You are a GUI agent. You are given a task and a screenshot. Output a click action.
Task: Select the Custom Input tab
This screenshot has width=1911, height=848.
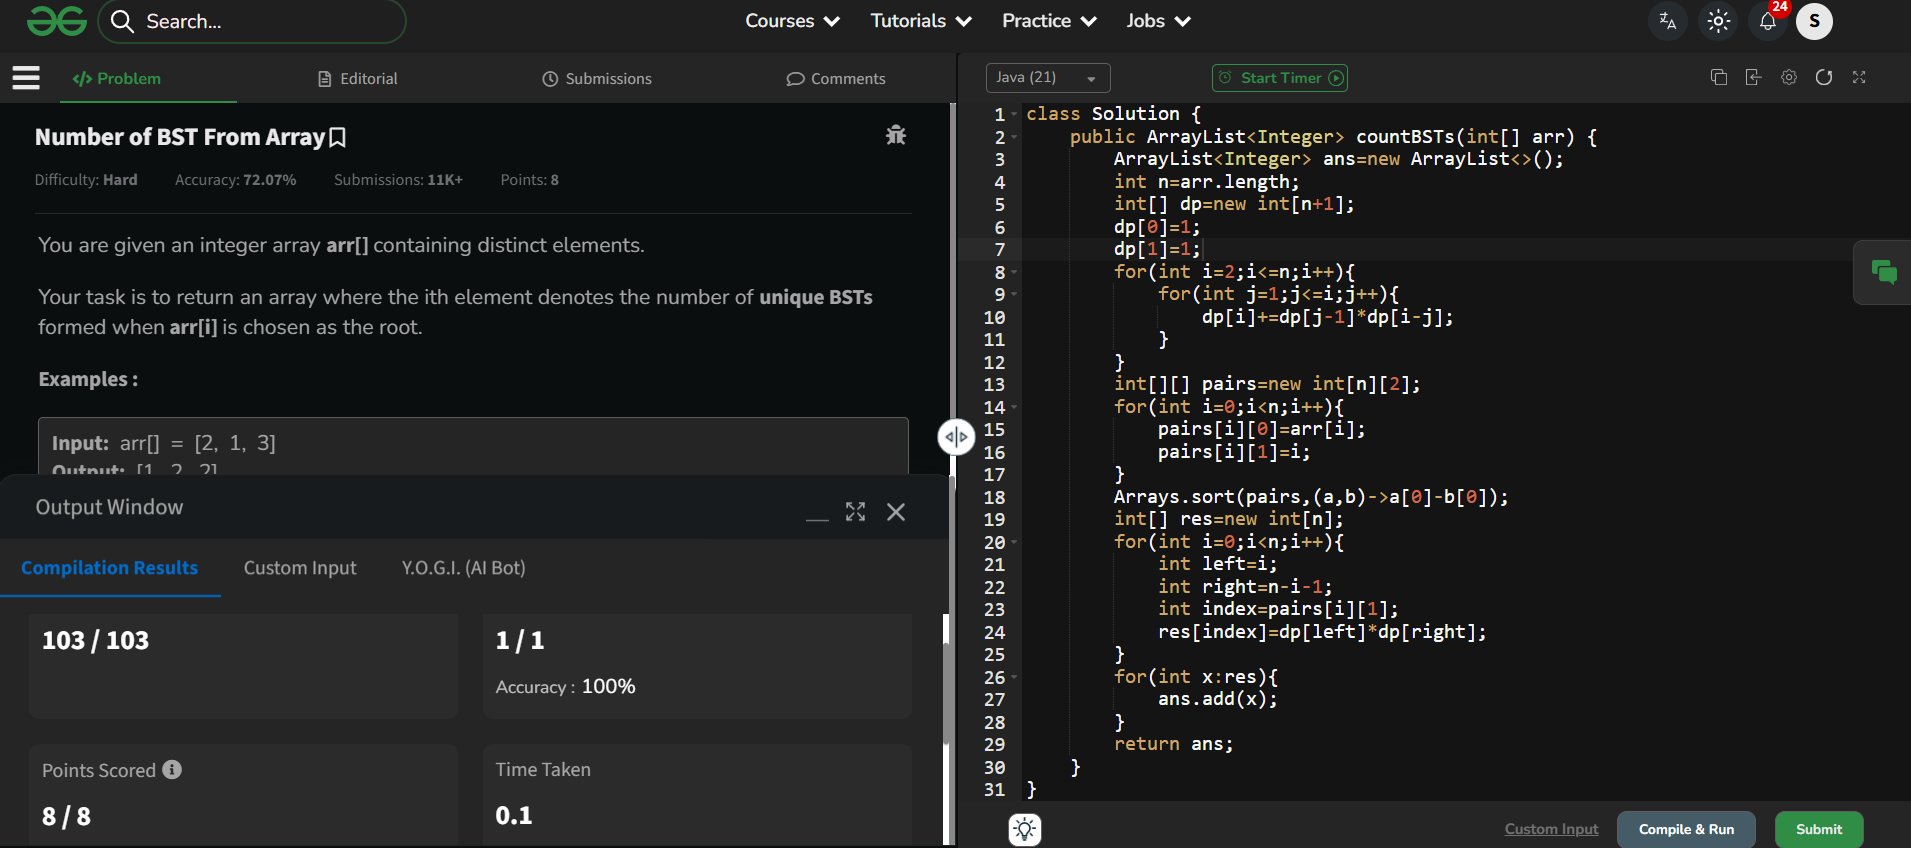pos(300,568)
